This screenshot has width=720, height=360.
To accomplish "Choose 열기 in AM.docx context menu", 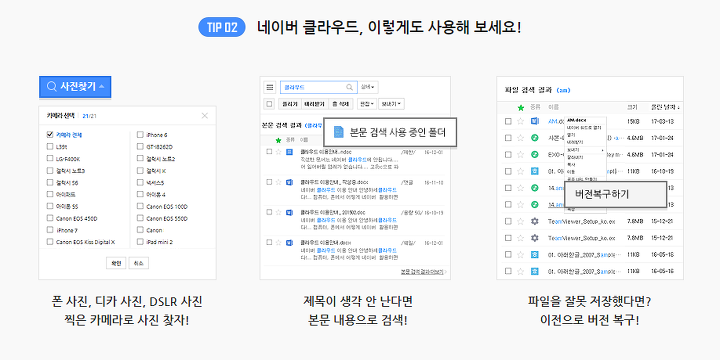I will [x=571, y=135].
